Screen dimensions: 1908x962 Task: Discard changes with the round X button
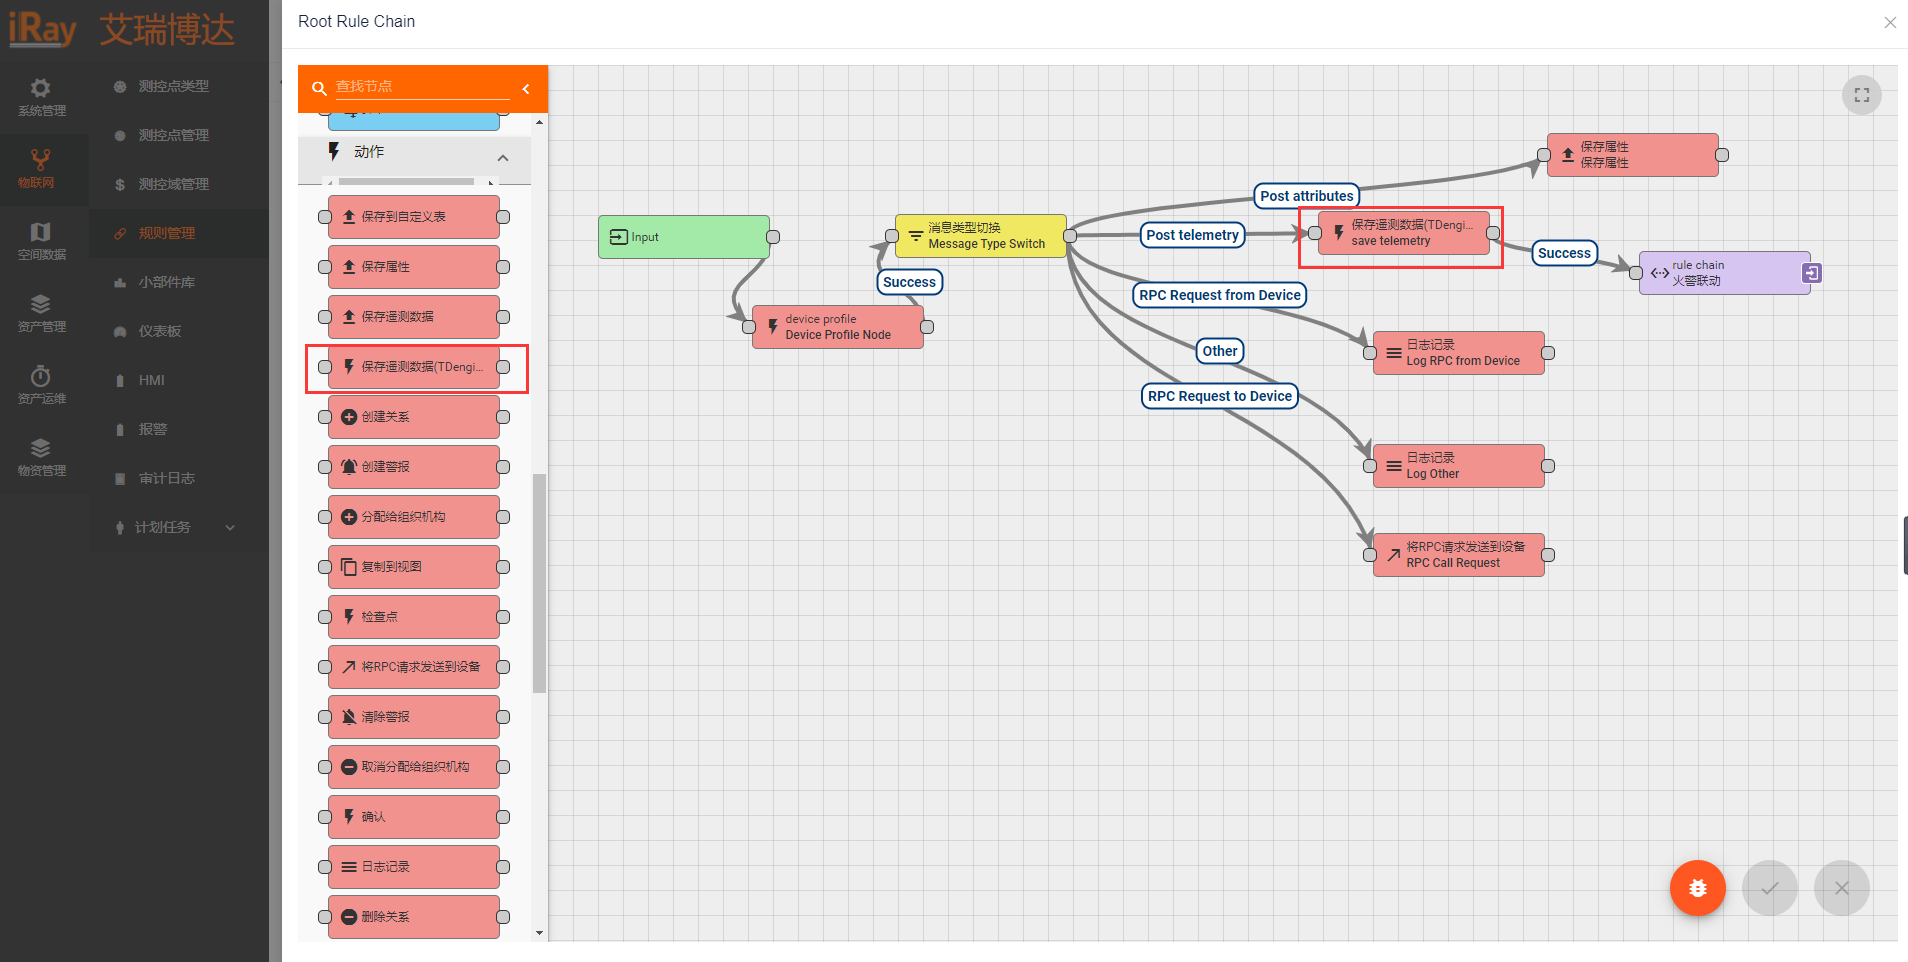[x=1841, y=887]
